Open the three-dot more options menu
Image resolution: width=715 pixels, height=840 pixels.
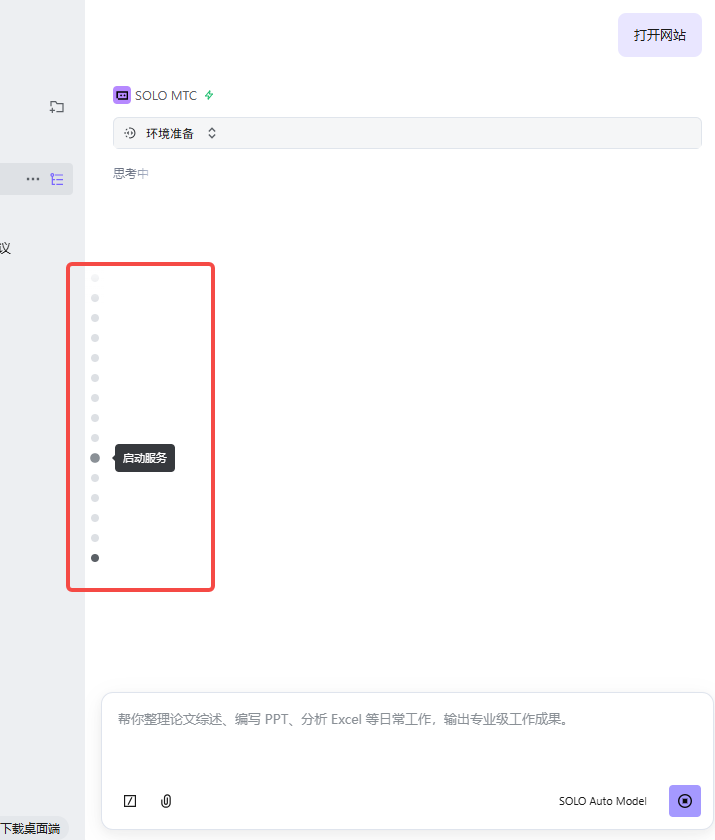point(33,179)
